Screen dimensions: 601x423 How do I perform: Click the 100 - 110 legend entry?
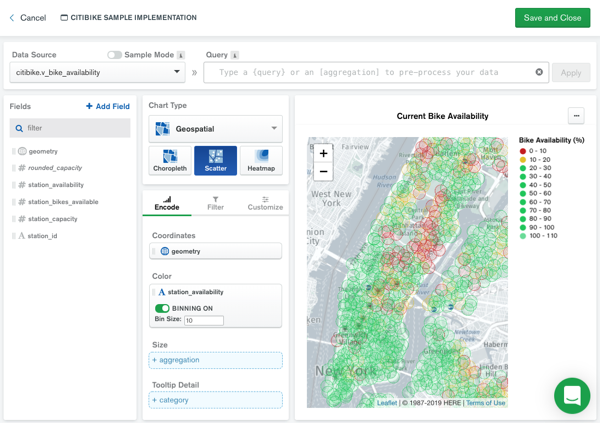click(539, 236)
